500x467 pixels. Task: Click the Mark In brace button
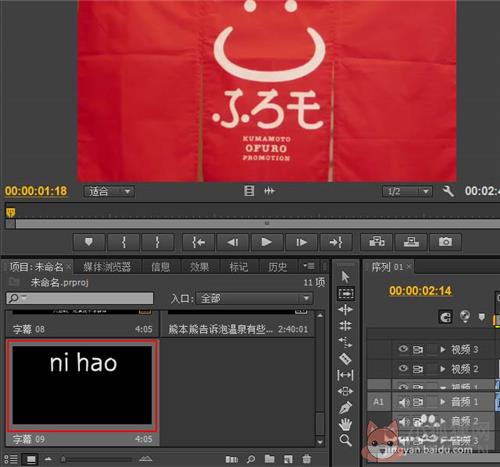point(123,242)
